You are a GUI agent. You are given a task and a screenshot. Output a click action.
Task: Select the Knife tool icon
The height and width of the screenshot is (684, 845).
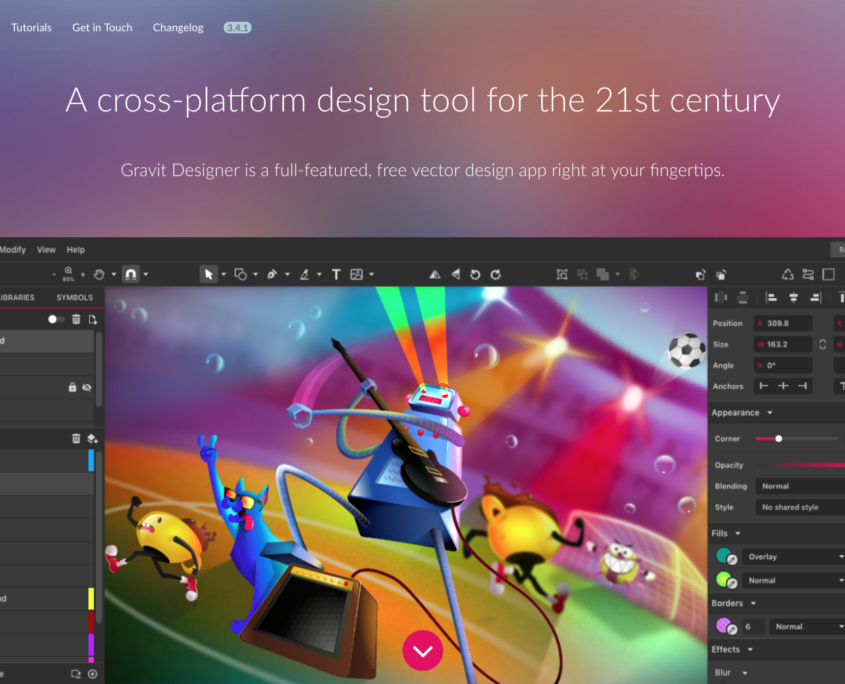click(x=304, y=274)
